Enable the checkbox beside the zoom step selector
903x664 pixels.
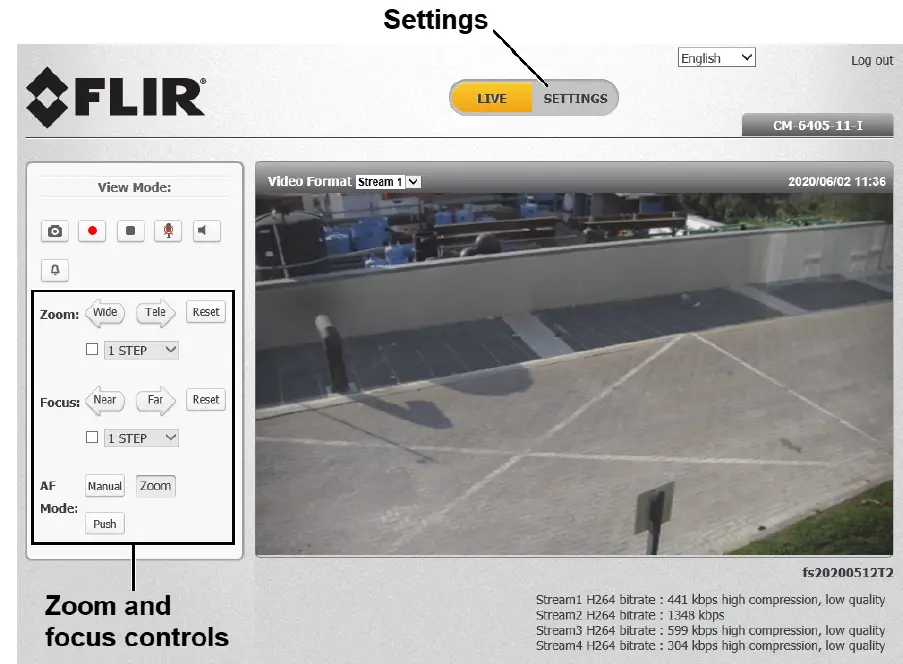coord(92,349)
